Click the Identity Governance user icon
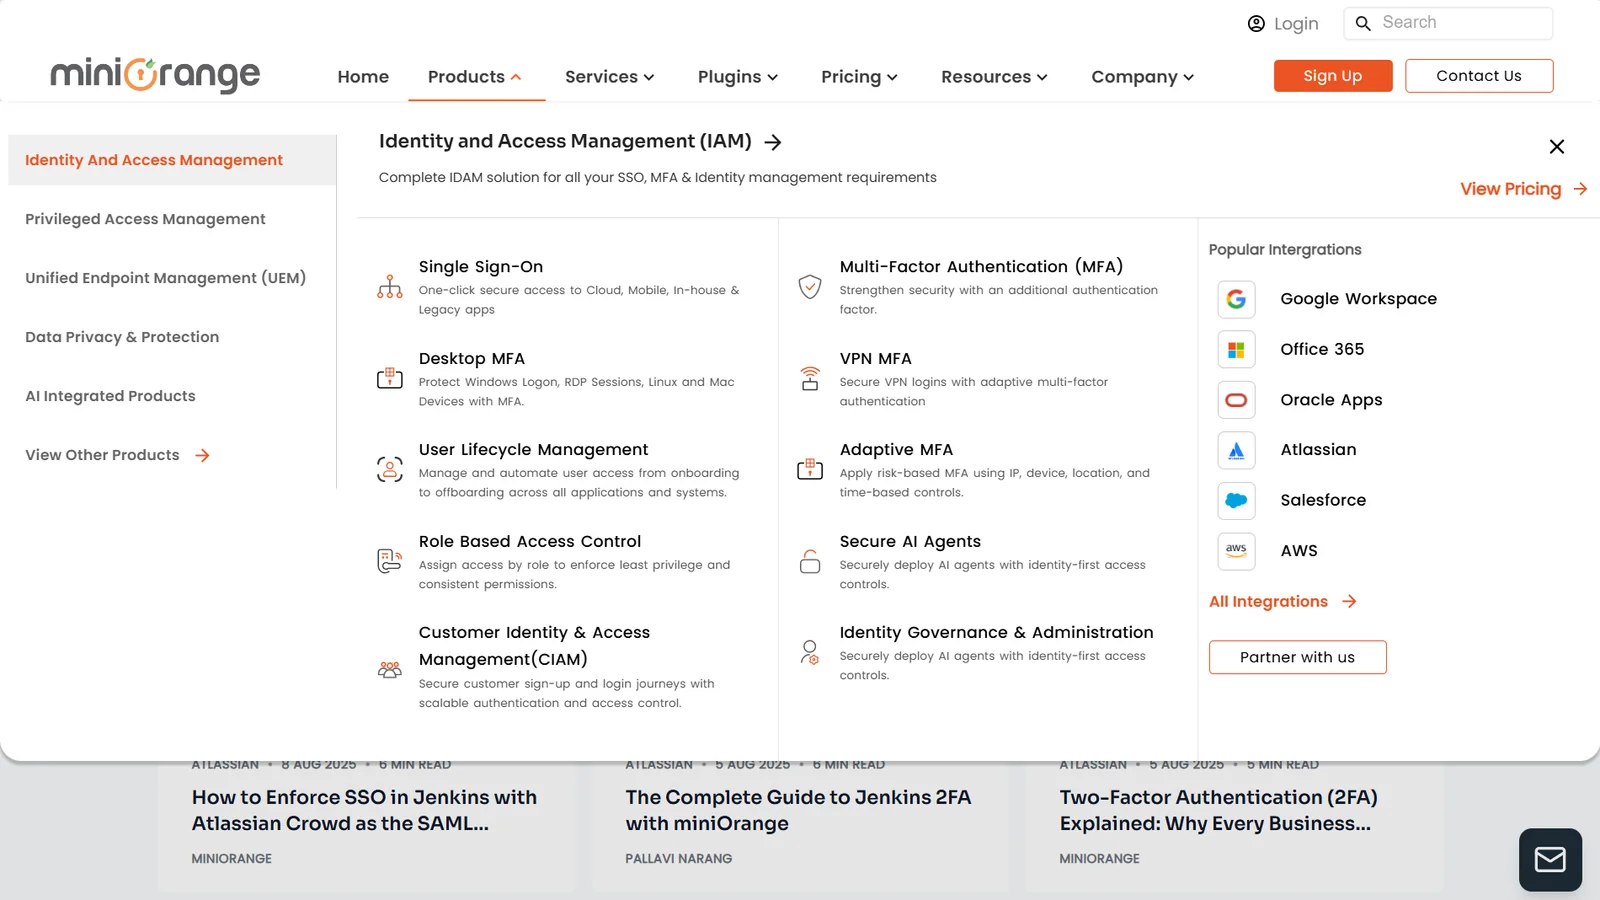Viewport: 1600px width, 900px height. click(x=810, y=653)
